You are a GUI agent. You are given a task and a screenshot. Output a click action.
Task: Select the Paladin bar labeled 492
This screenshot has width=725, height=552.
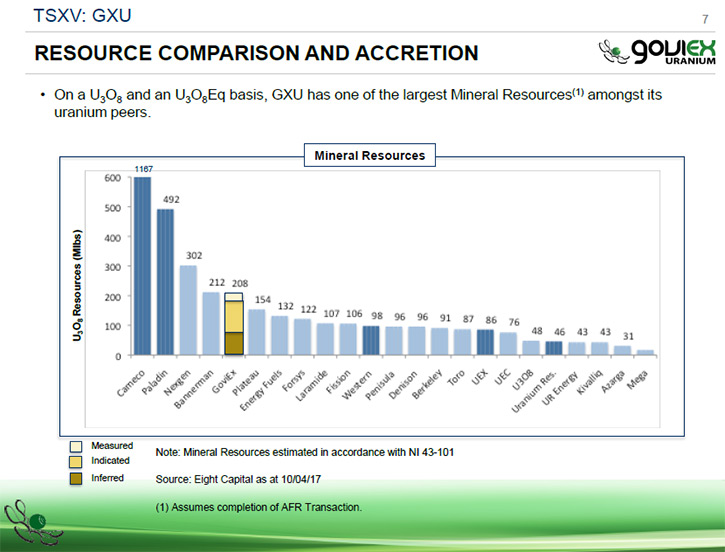(x=166, y=282)
